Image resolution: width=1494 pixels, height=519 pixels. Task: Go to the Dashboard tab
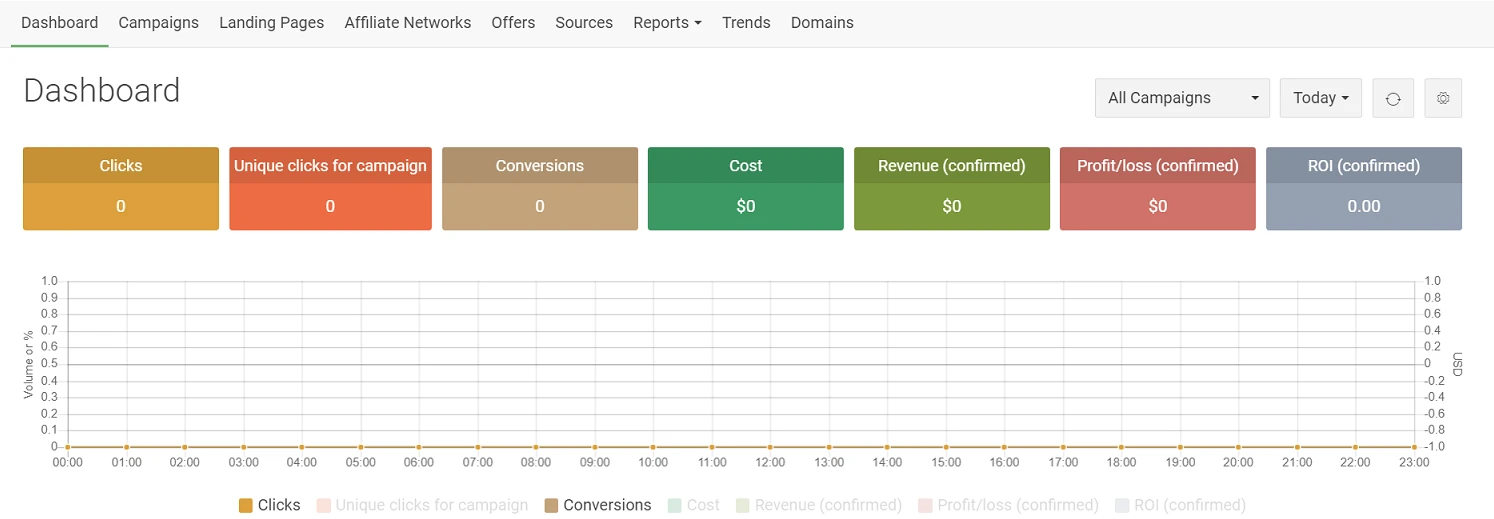pyautogui.click(x=60, y=22)
